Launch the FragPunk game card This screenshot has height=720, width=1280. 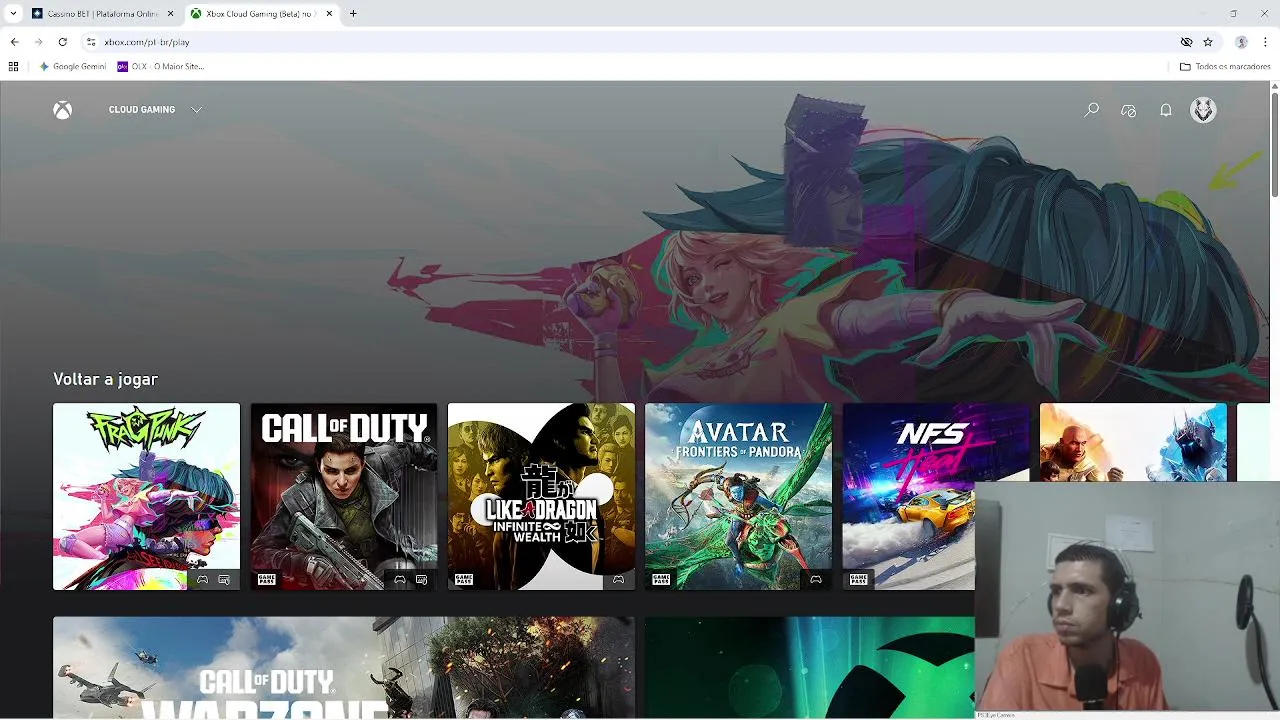coord(146,496)
